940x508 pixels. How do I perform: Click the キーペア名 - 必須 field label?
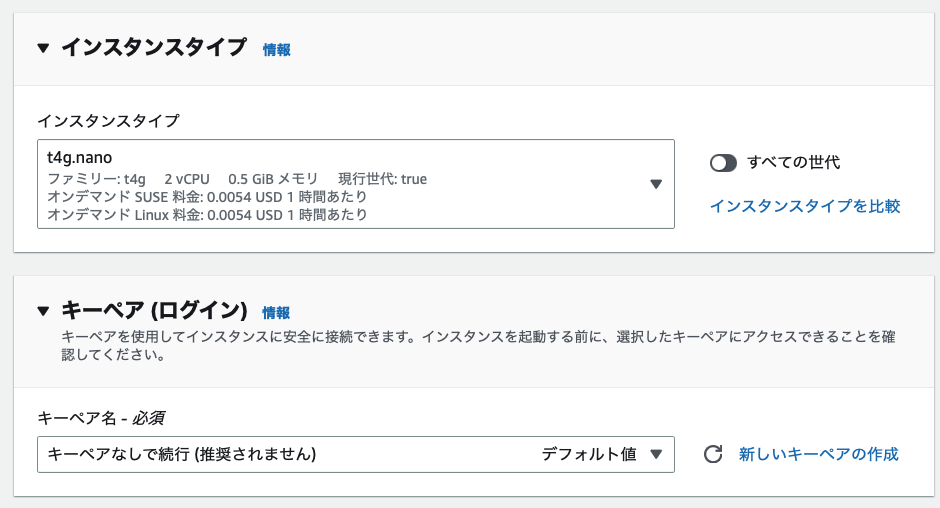point(100,417)
